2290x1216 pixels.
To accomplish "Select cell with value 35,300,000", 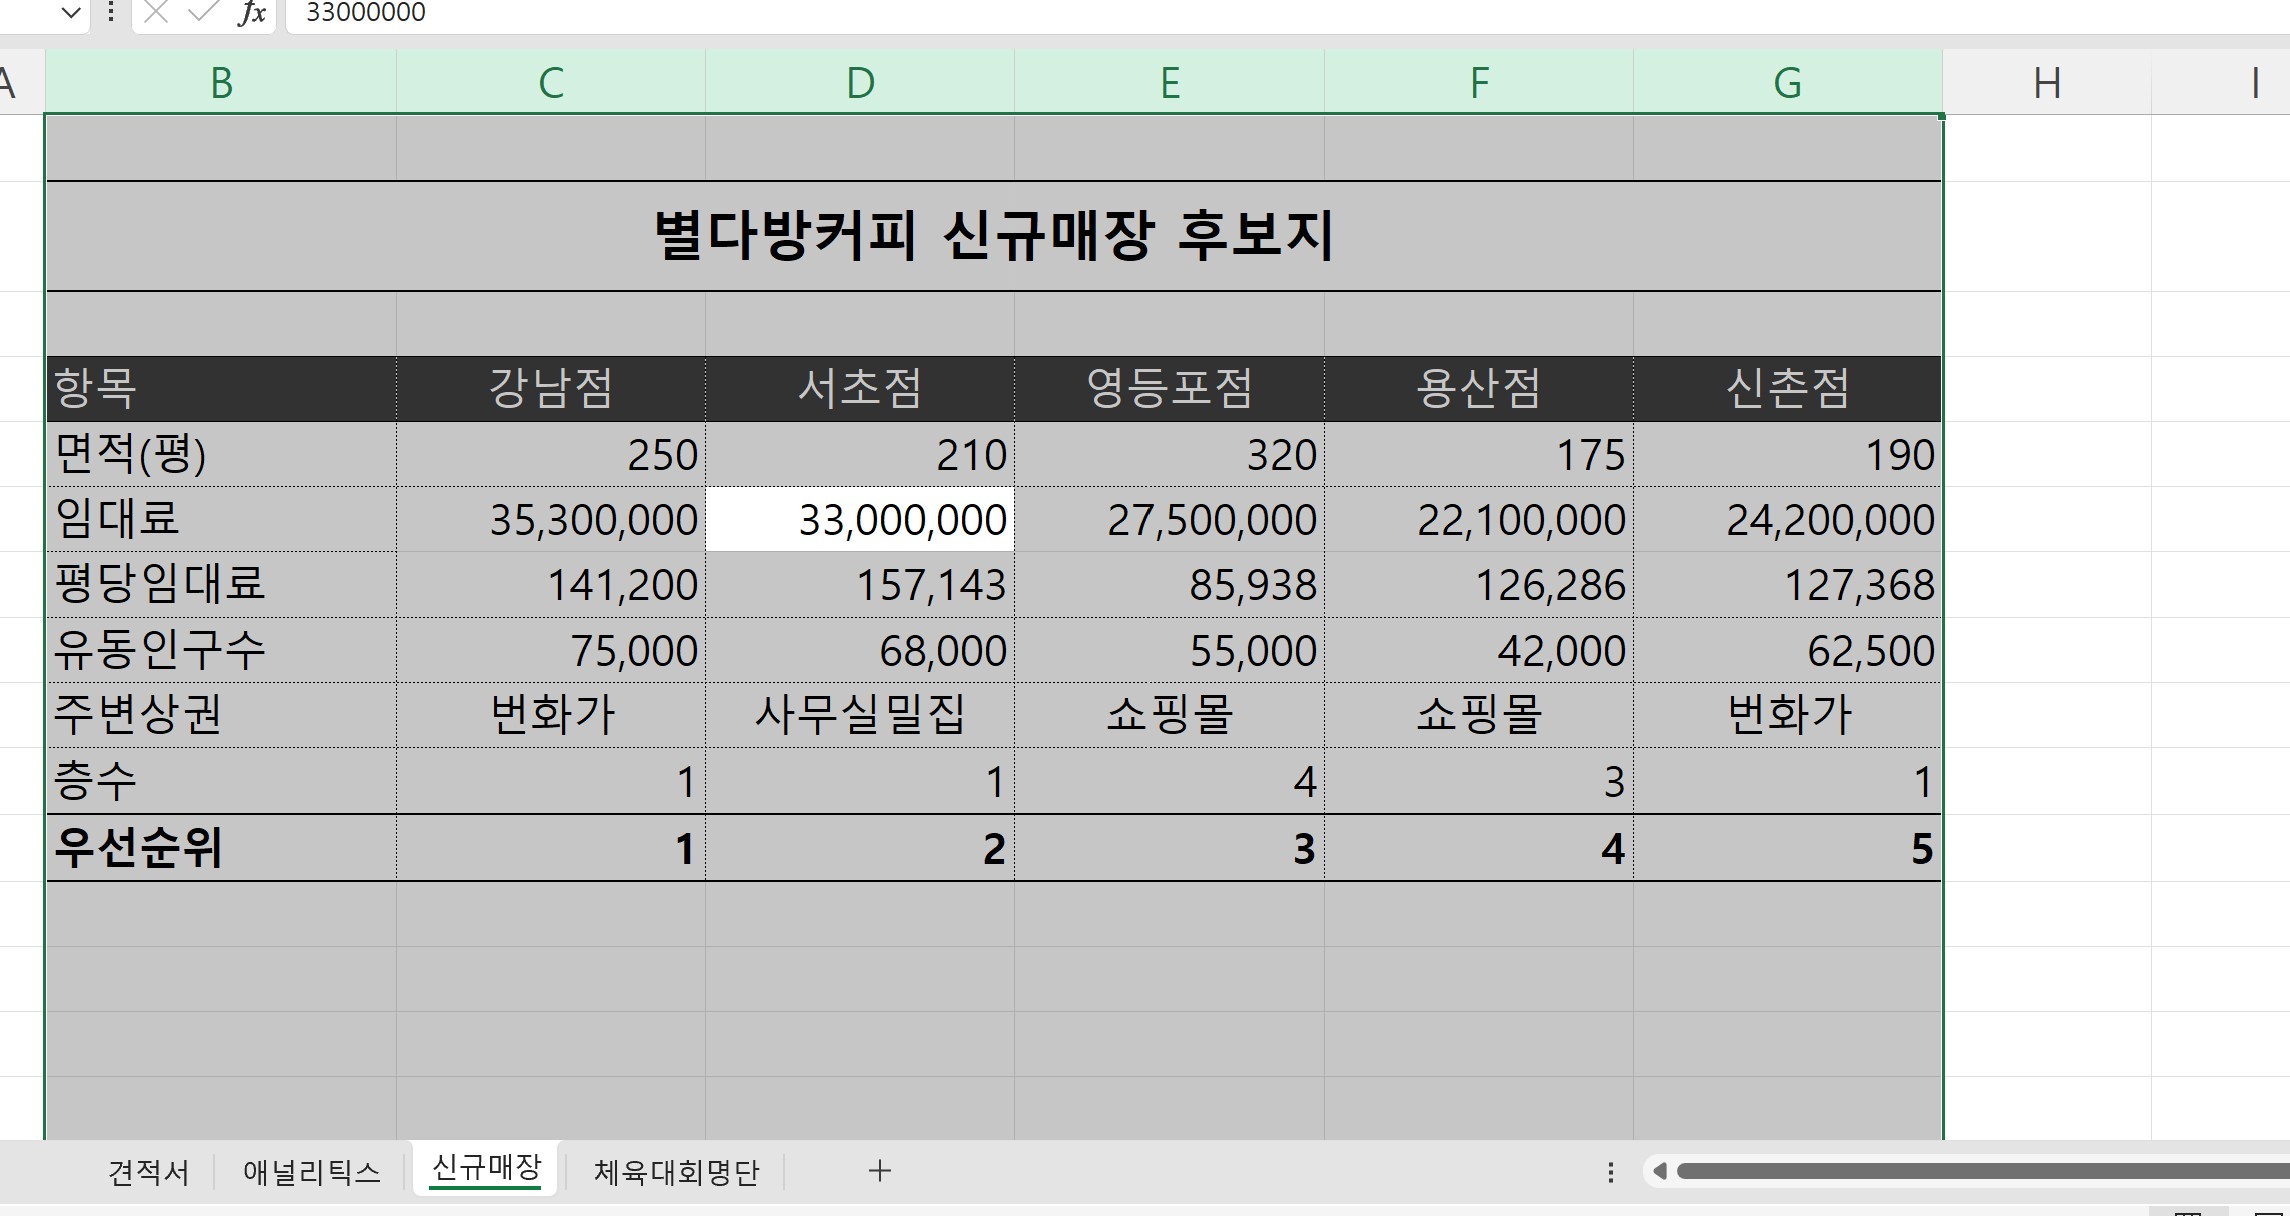I will pos(551,519).
